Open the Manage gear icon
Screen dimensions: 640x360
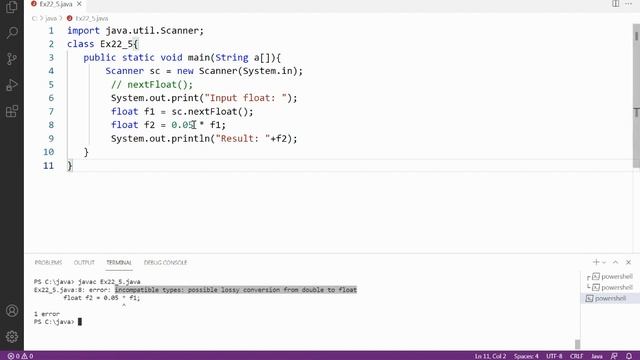tap(12, 337)
